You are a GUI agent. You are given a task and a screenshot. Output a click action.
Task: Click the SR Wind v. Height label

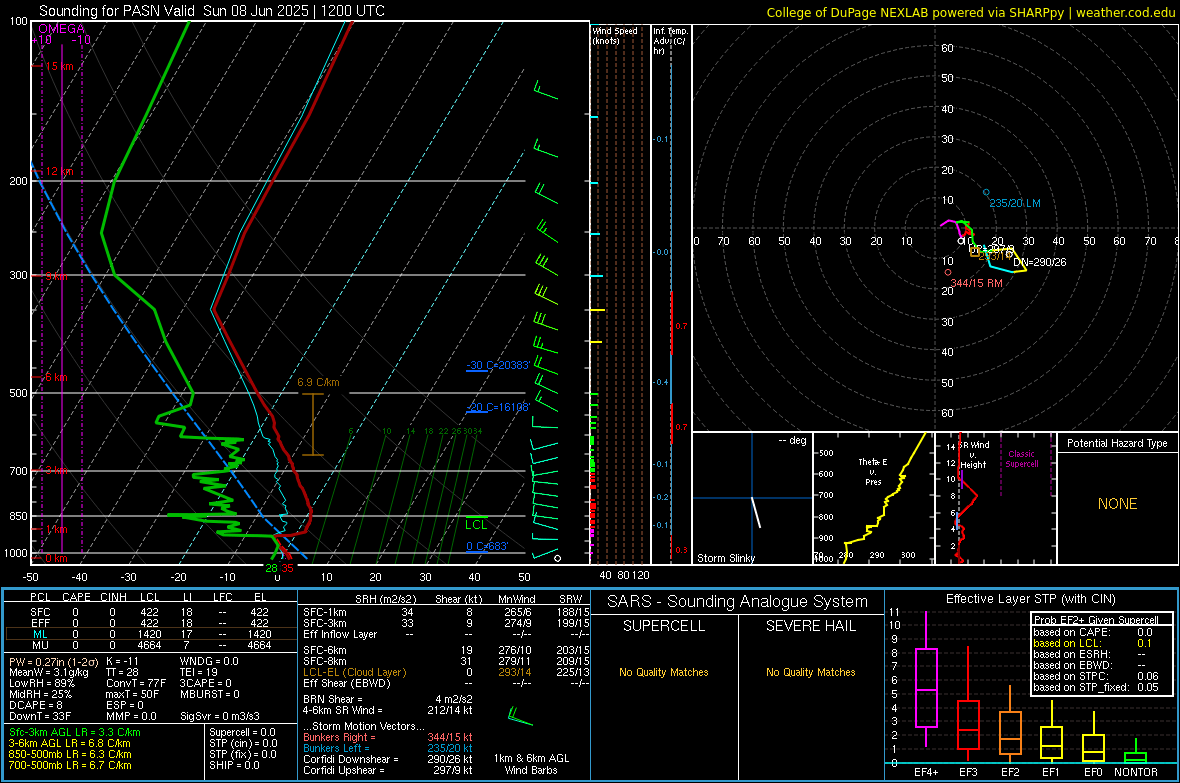[973, 455]
